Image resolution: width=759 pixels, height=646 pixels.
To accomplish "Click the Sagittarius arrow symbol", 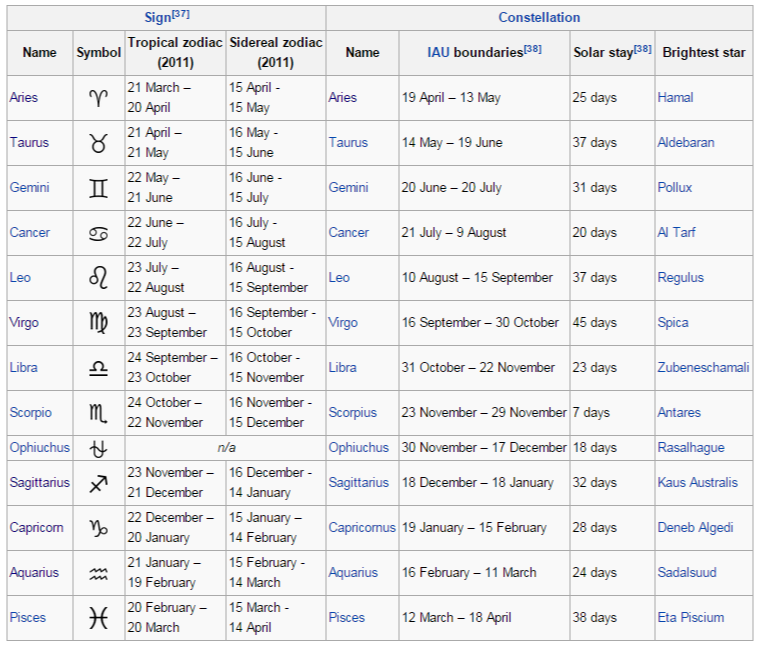I will tap(98, 483).
